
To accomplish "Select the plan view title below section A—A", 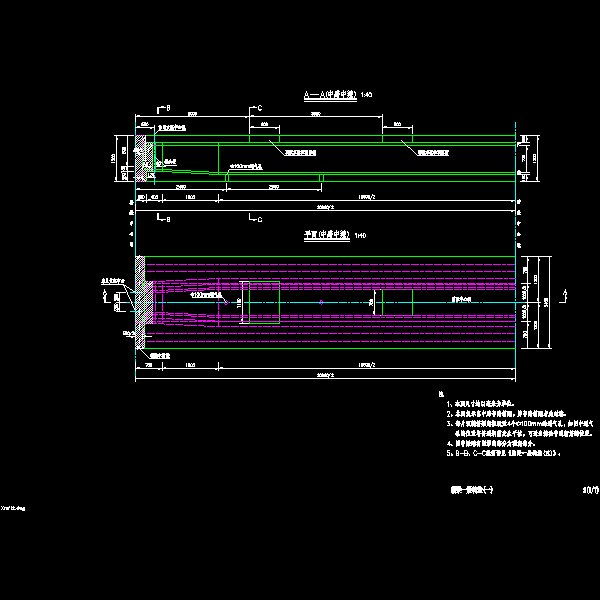I will coord(327,235).
